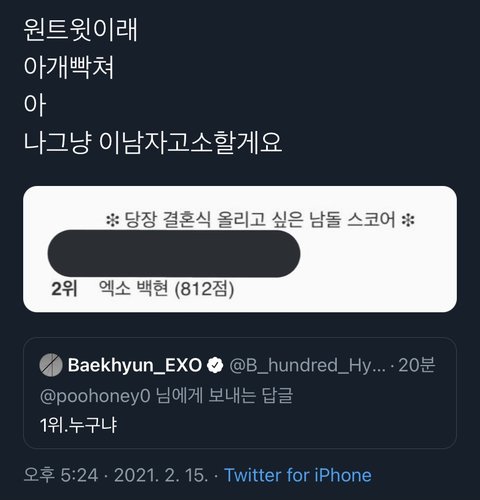Screen dimensions: 480x500
Task: Click the left snowflake symbol in image title
Action: (x=112, y=220)
